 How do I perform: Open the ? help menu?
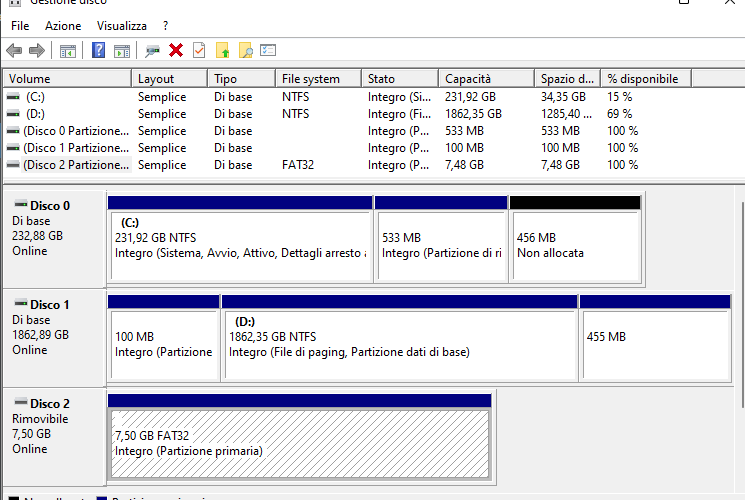165,26
